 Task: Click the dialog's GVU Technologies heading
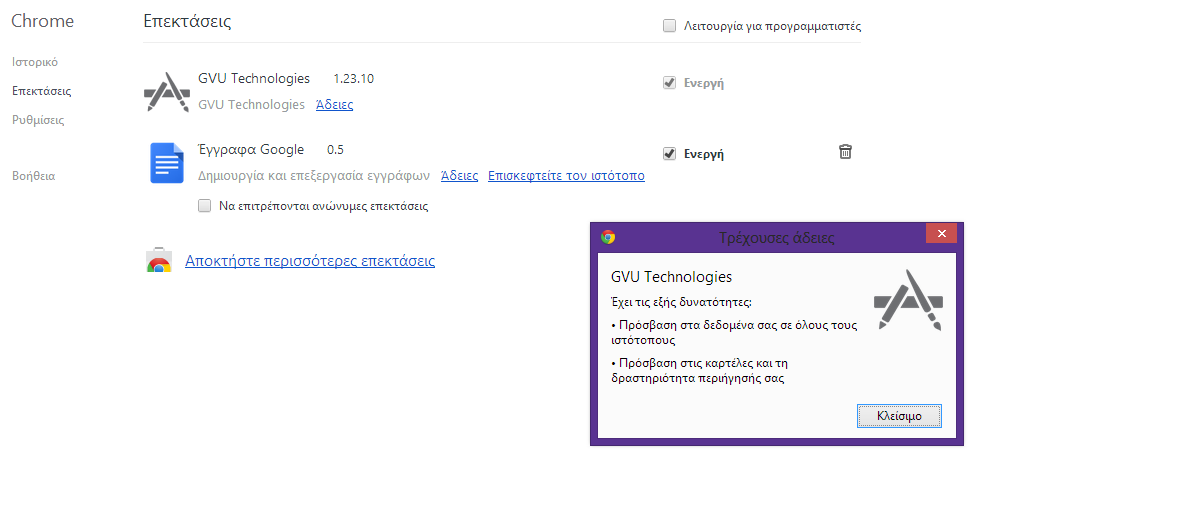[671, 277]
